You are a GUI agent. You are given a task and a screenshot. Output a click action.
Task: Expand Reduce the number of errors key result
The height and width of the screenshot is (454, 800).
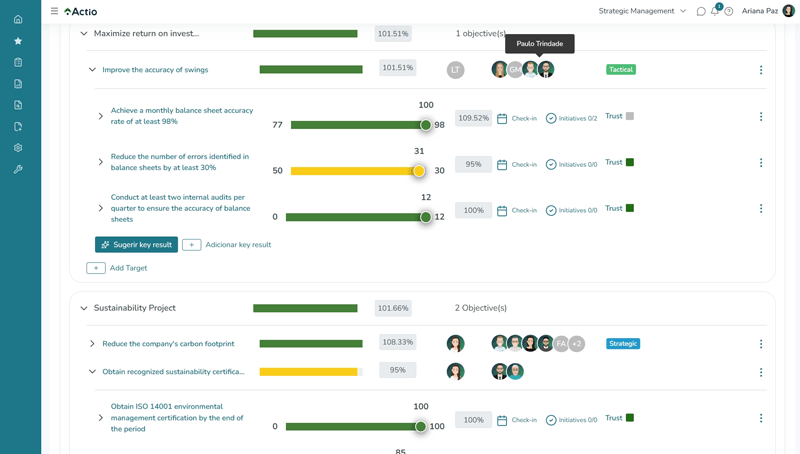(101, 162)
